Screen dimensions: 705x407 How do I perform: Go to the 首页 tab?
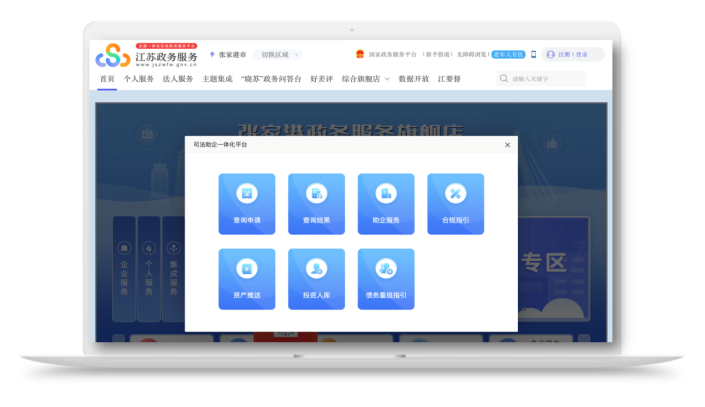(107, 79)
